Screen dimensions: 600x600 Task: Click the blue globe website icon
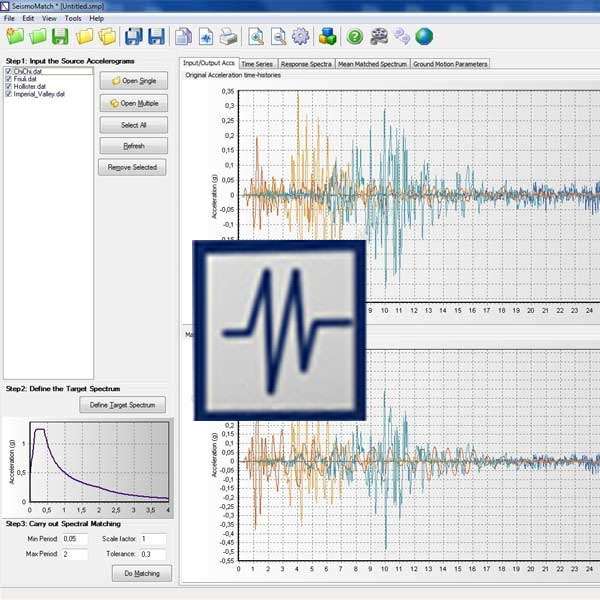click(x=424, y=37)
